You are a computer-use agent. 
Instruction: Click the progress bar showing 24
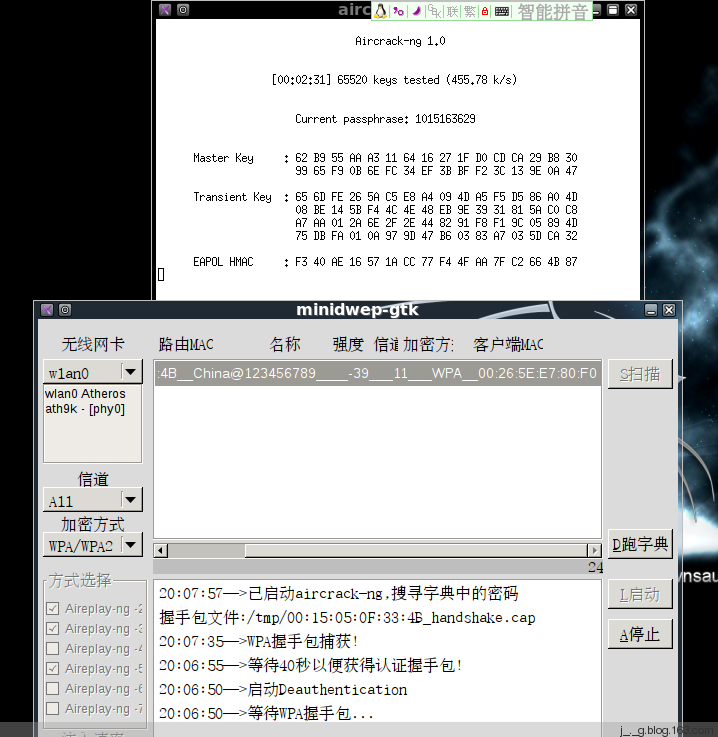coord(378,567)
